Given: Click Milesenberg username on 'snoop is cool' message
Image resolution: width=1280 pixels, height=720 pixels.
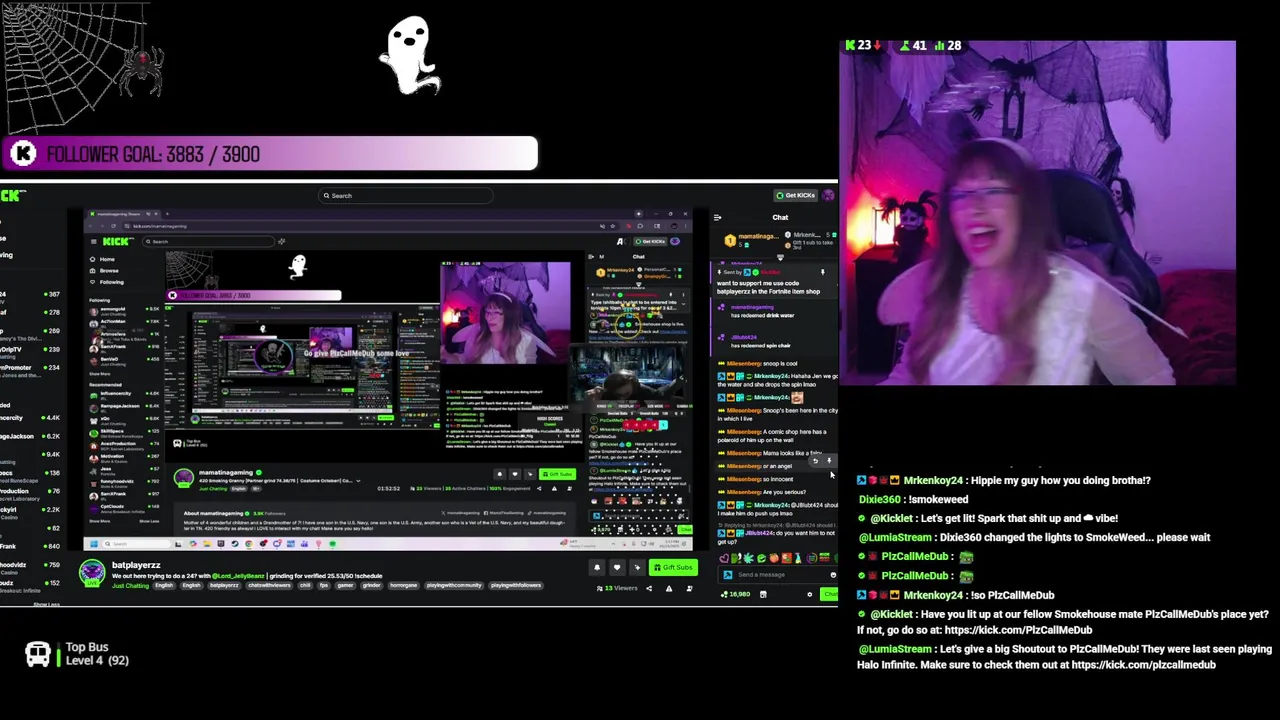Looking at the screenshot, I should point(744,363).
